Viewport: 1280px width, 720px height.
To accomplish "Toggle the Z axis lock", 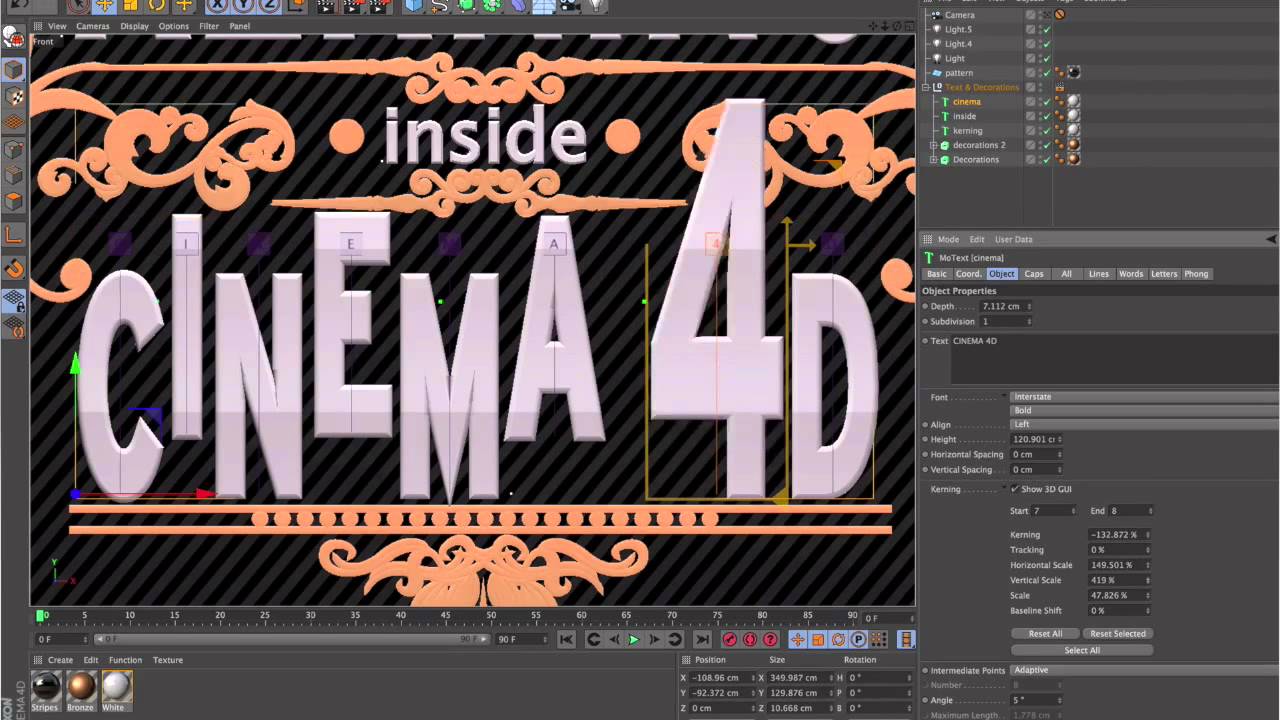I will 270,5.
